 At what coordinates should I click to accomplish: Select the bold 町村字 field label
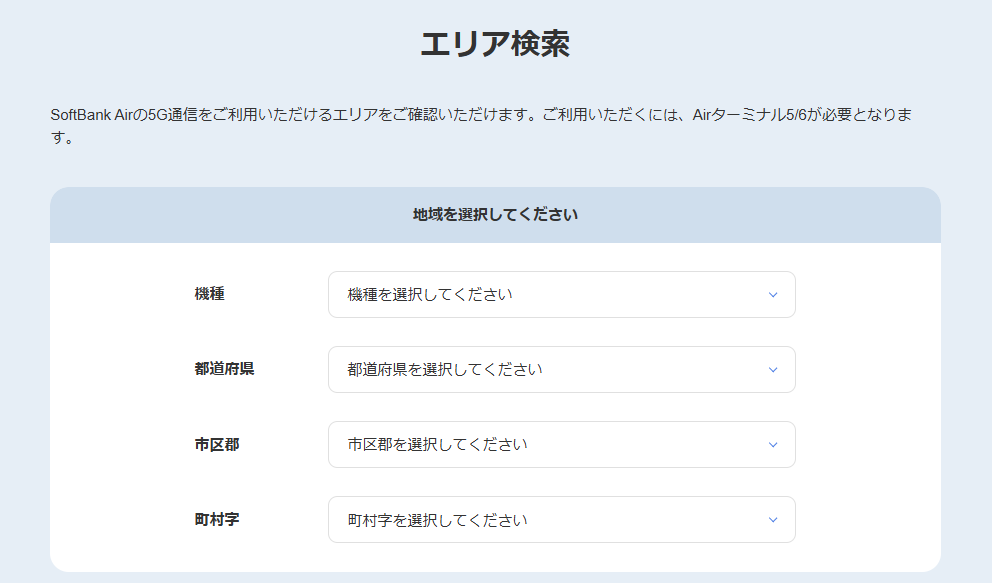[x=217, y=519]
